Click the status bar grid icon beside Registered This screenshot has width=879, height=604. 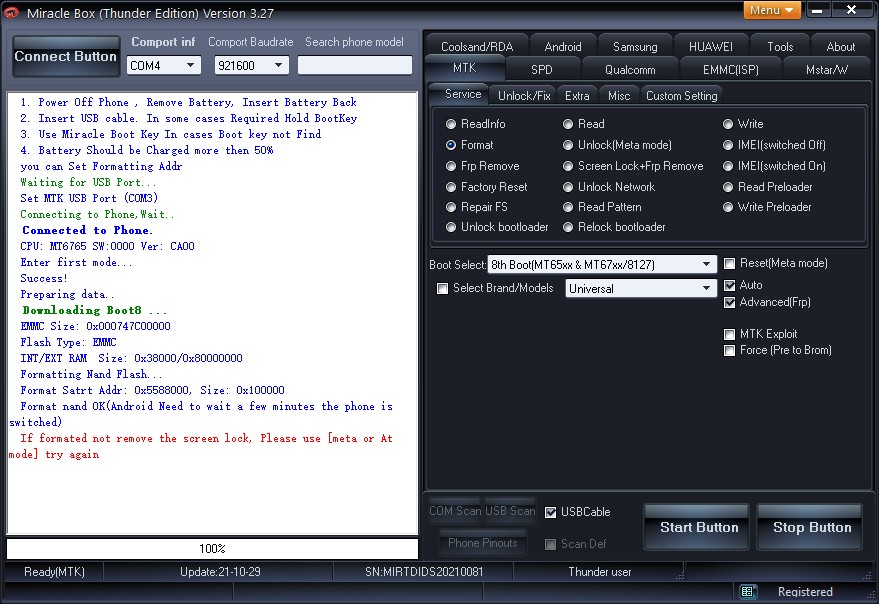[x=747, y=591]
